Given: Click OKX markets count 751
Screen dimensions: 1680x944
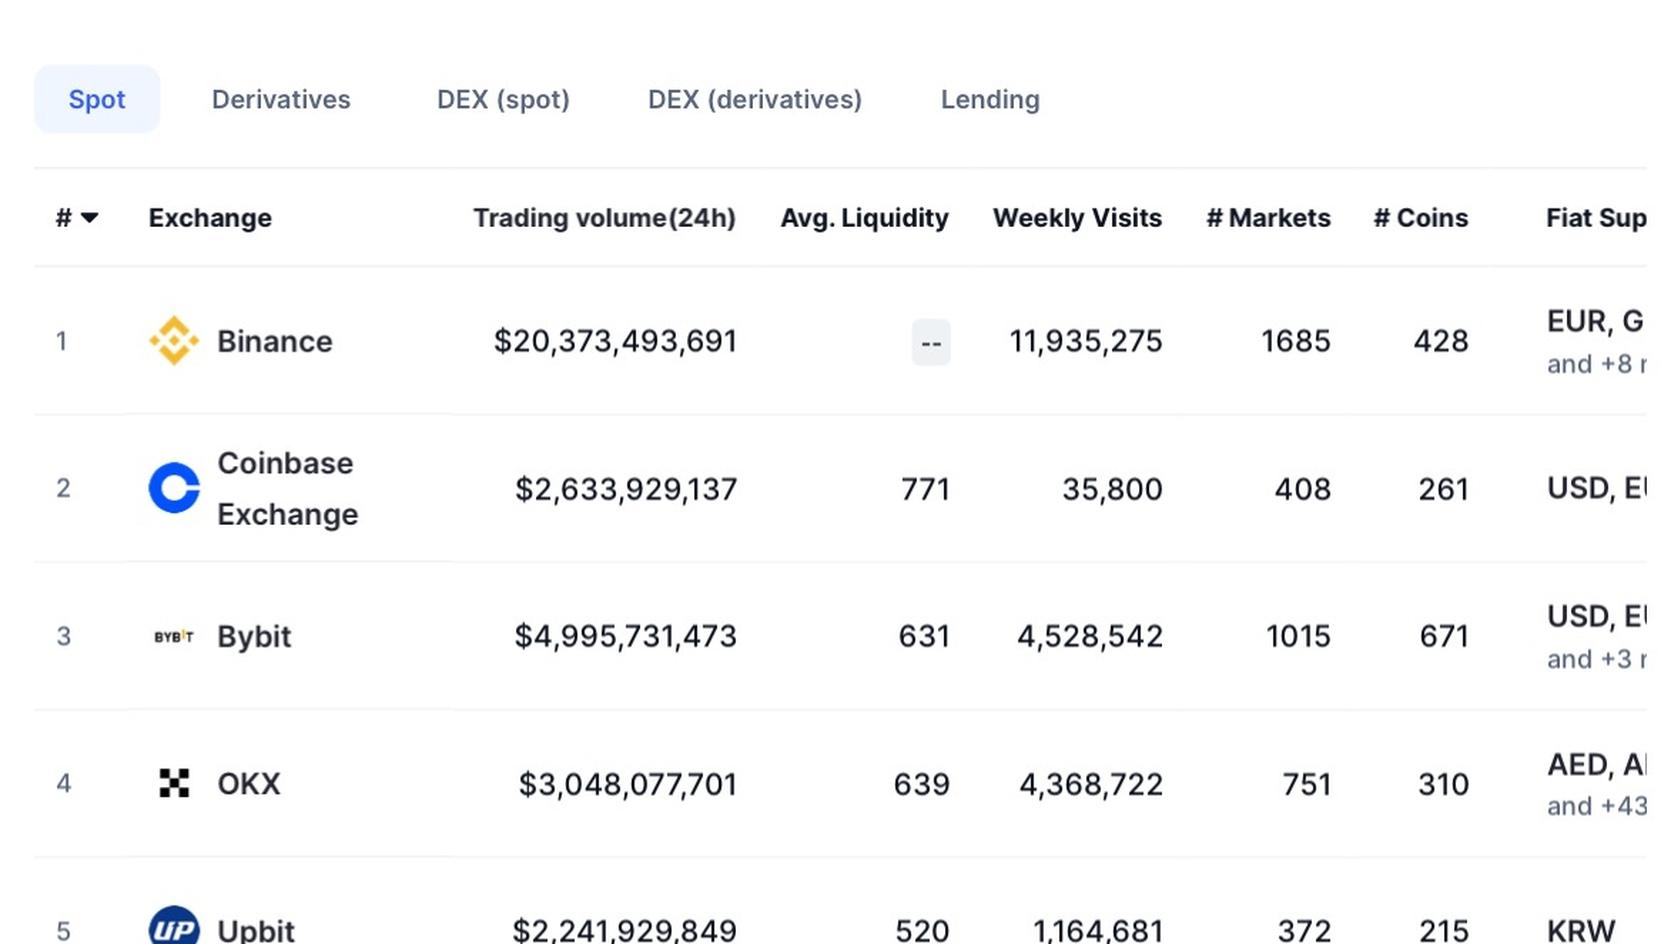Looking at the screenshot, I should (x=1307, y=784).
